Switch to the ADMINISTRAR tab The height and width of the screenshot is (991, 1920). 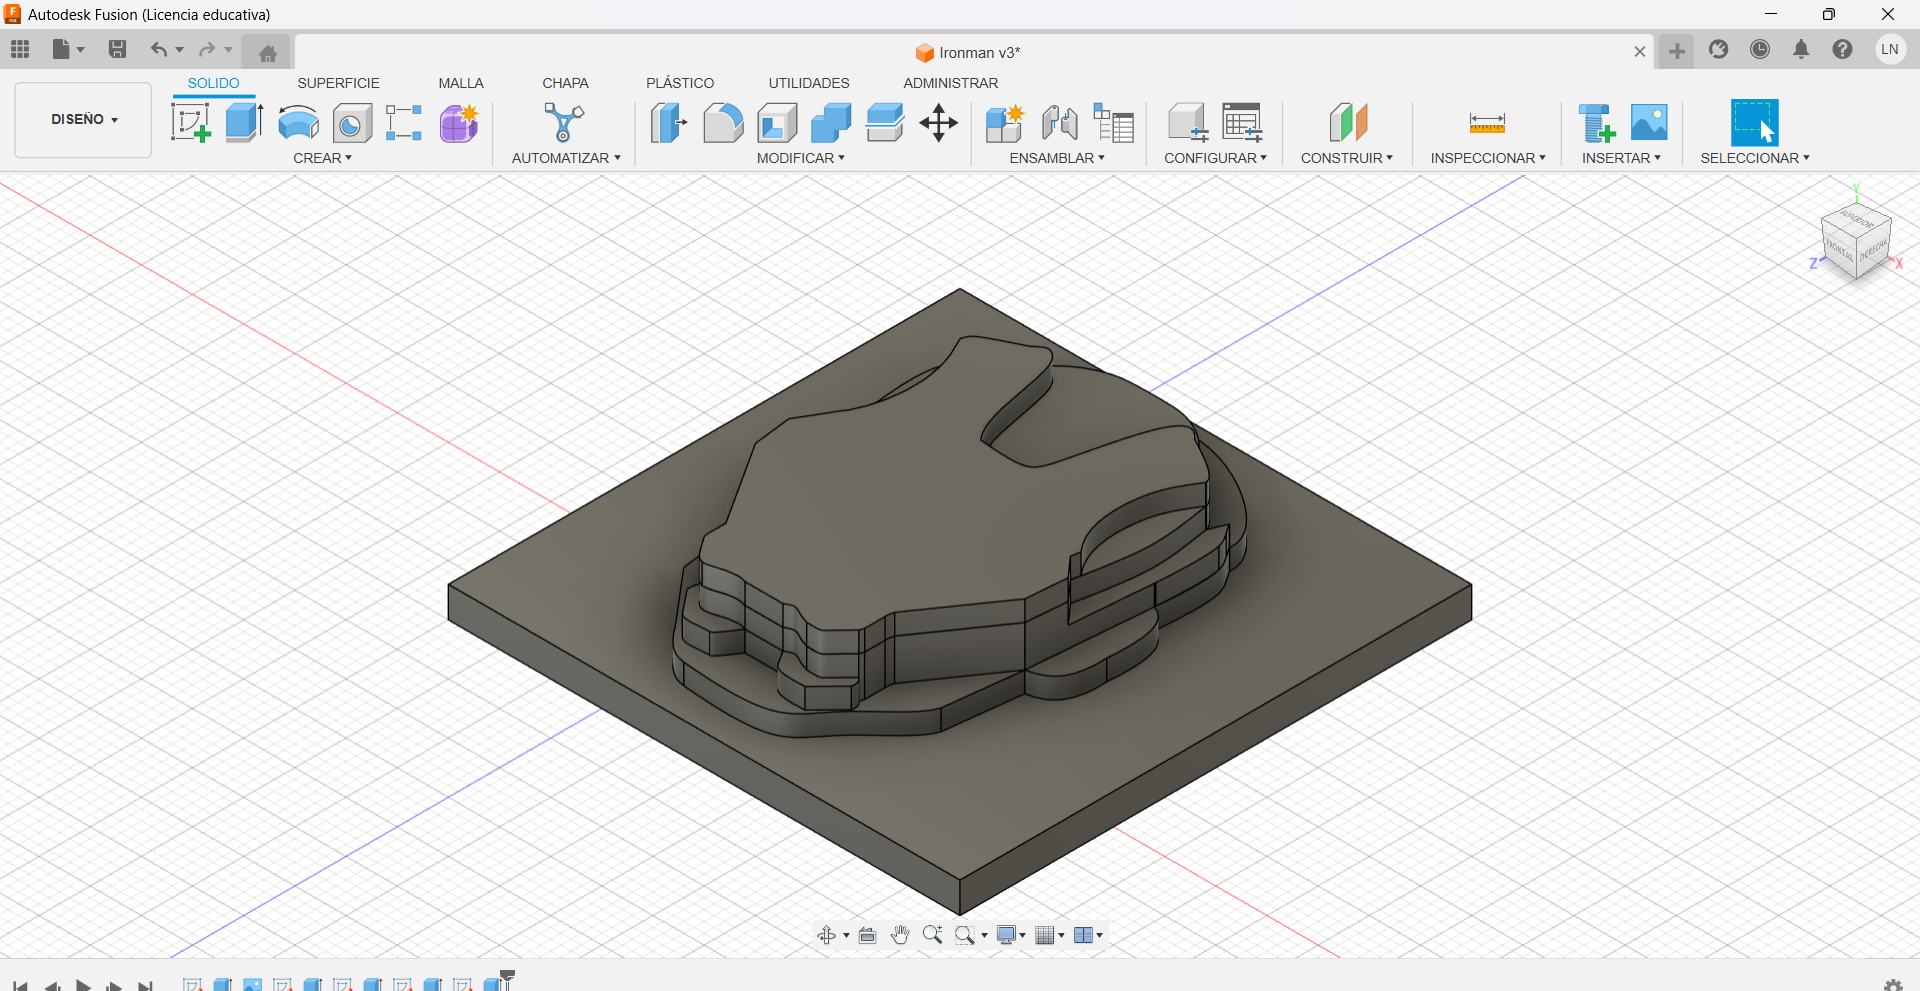coord(950,83)
